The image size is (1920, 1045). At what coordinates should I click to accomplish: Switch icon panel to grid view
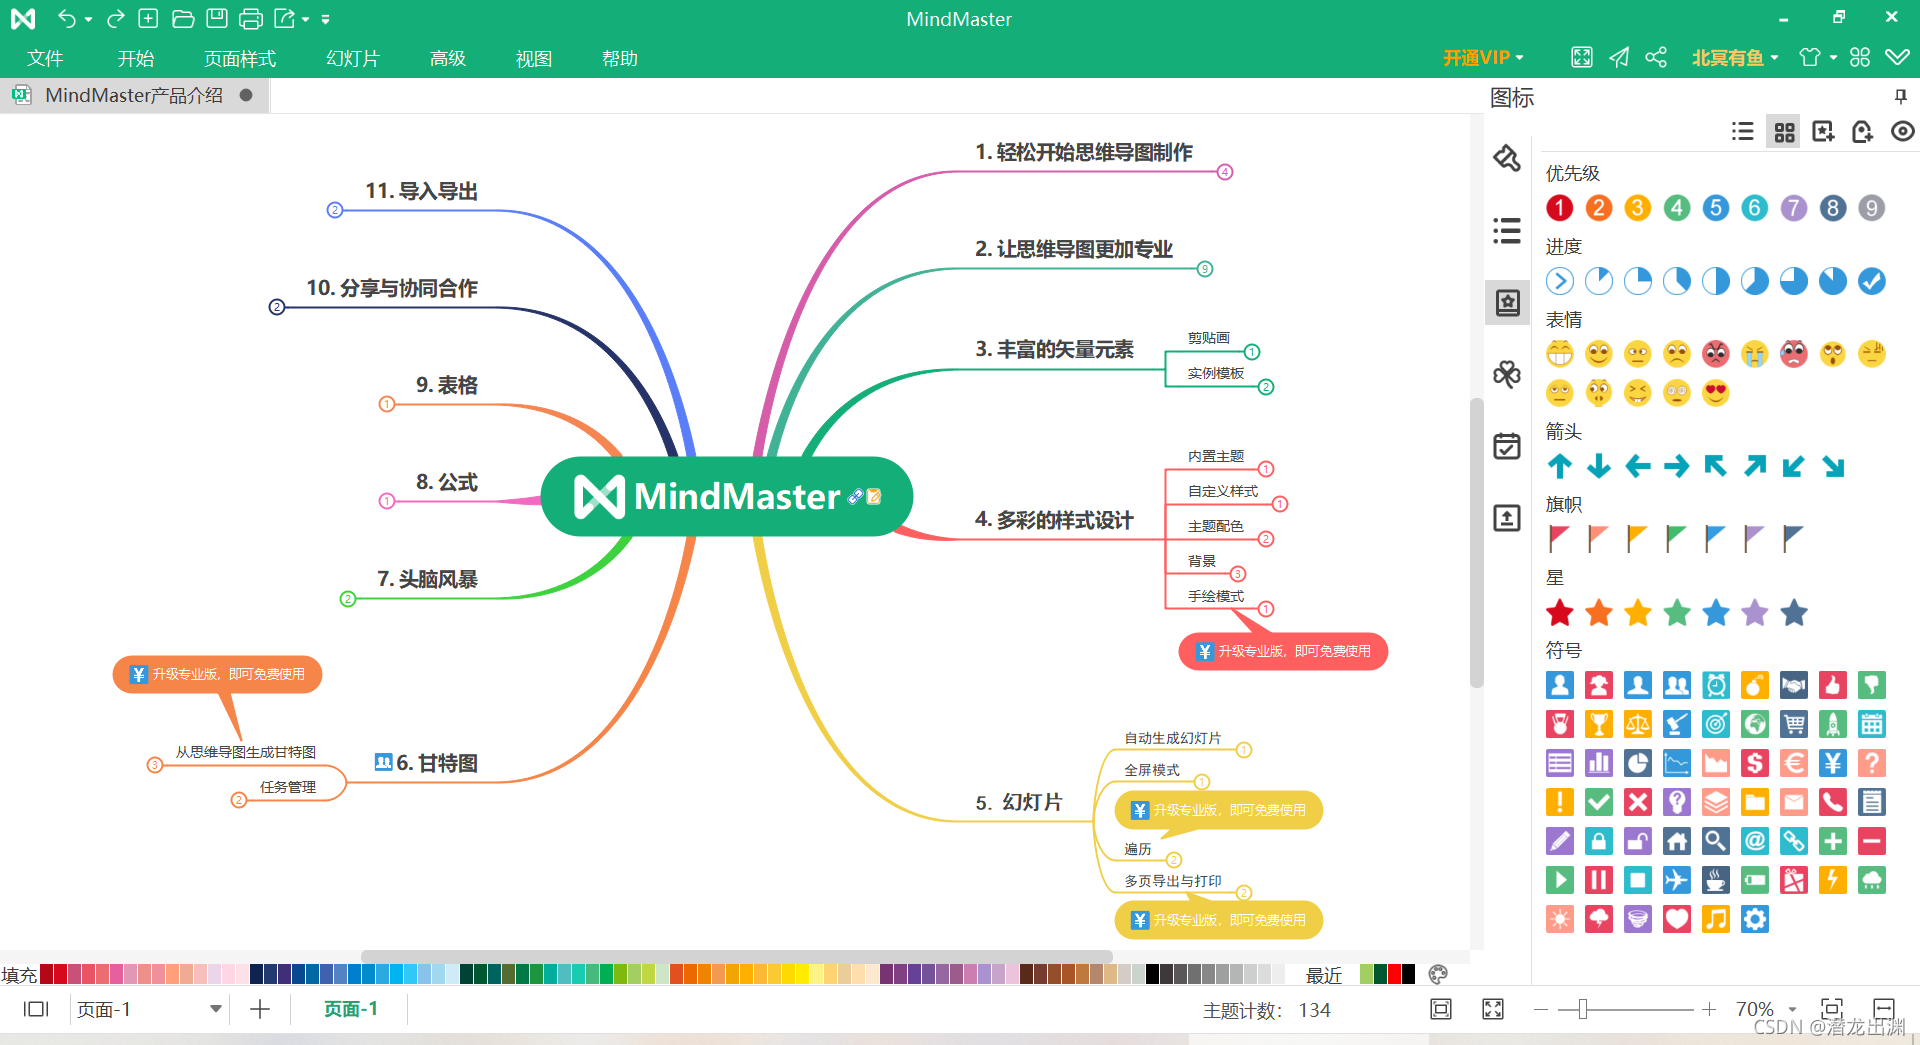coord(1784,132)
